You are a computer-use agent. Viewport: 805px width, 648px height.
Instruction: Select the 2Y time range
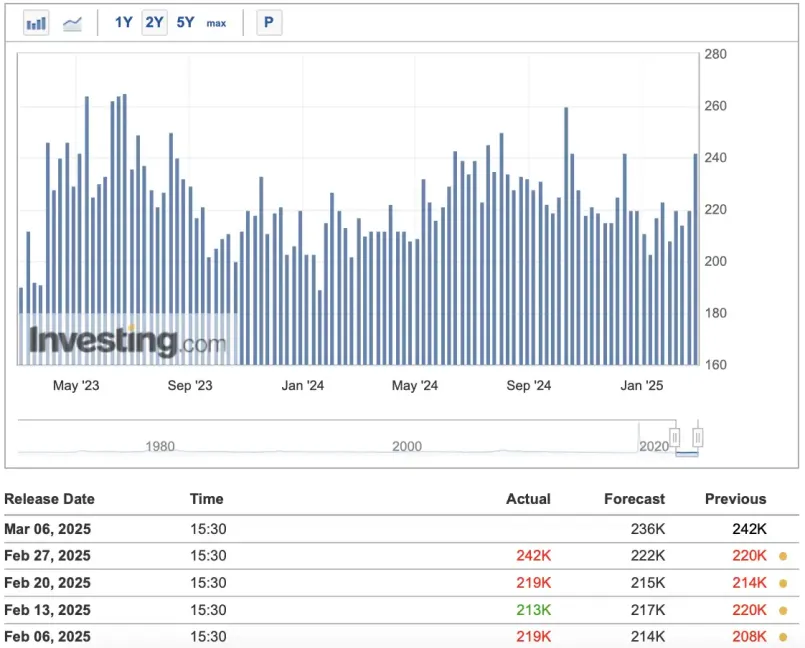point(154,23)
